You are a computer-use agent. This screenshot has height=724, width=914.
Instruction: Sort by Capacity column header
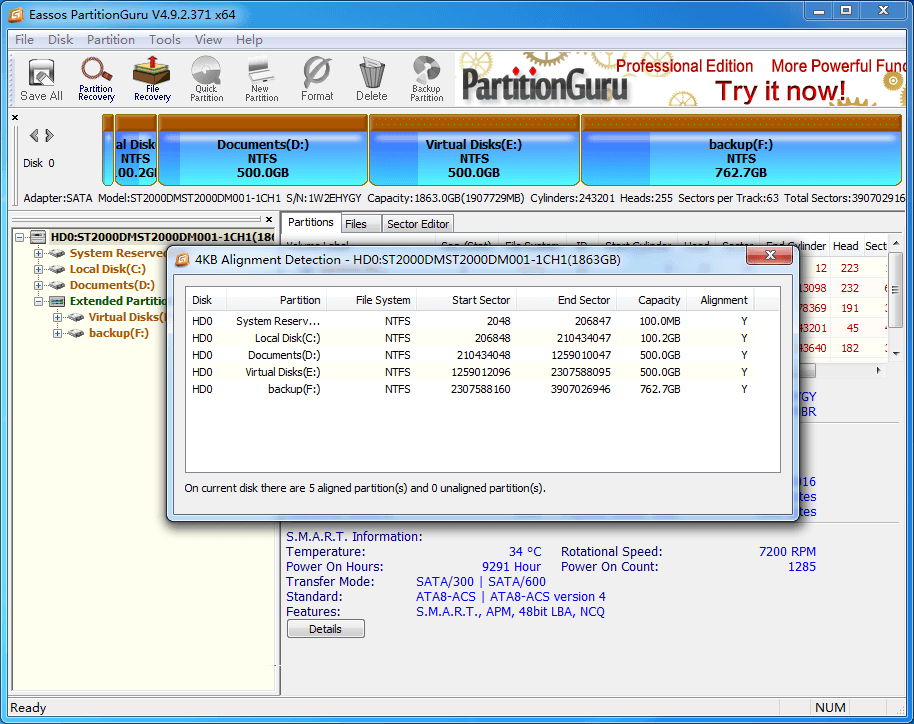tap(651, 300)
